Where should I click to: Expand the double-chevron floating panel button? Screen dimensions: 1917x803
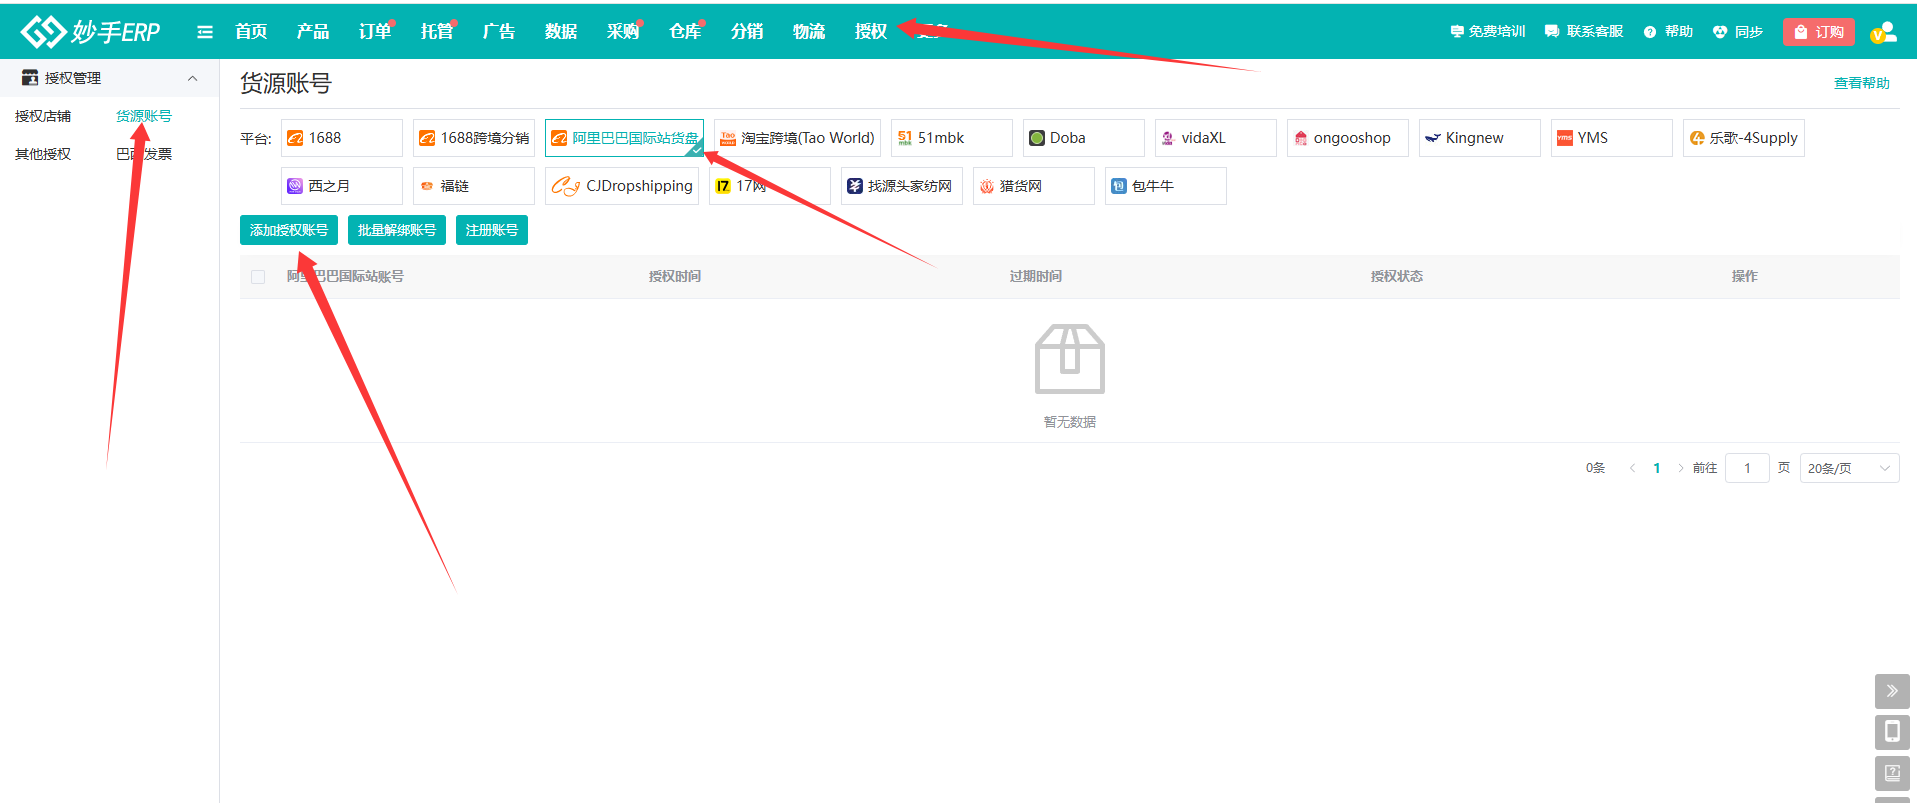tap(1892, 691)
